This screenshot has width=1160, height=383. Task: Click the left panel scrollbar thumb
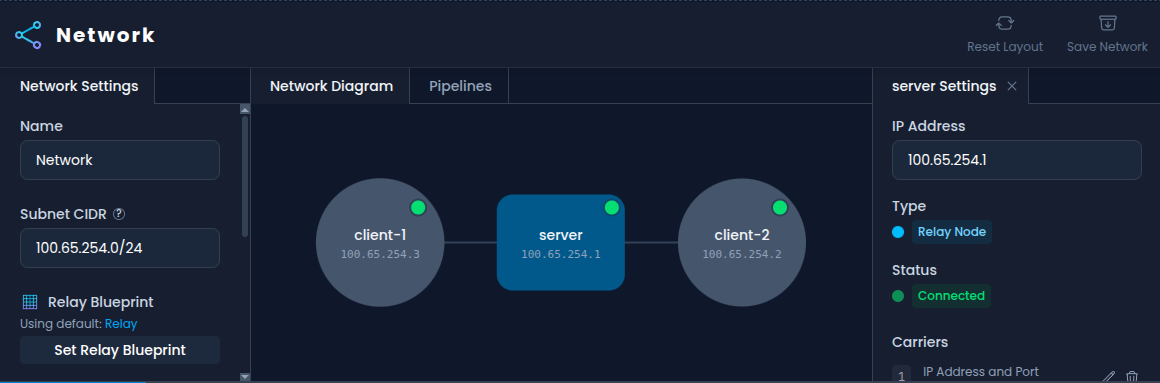click(x=245, y=176)
